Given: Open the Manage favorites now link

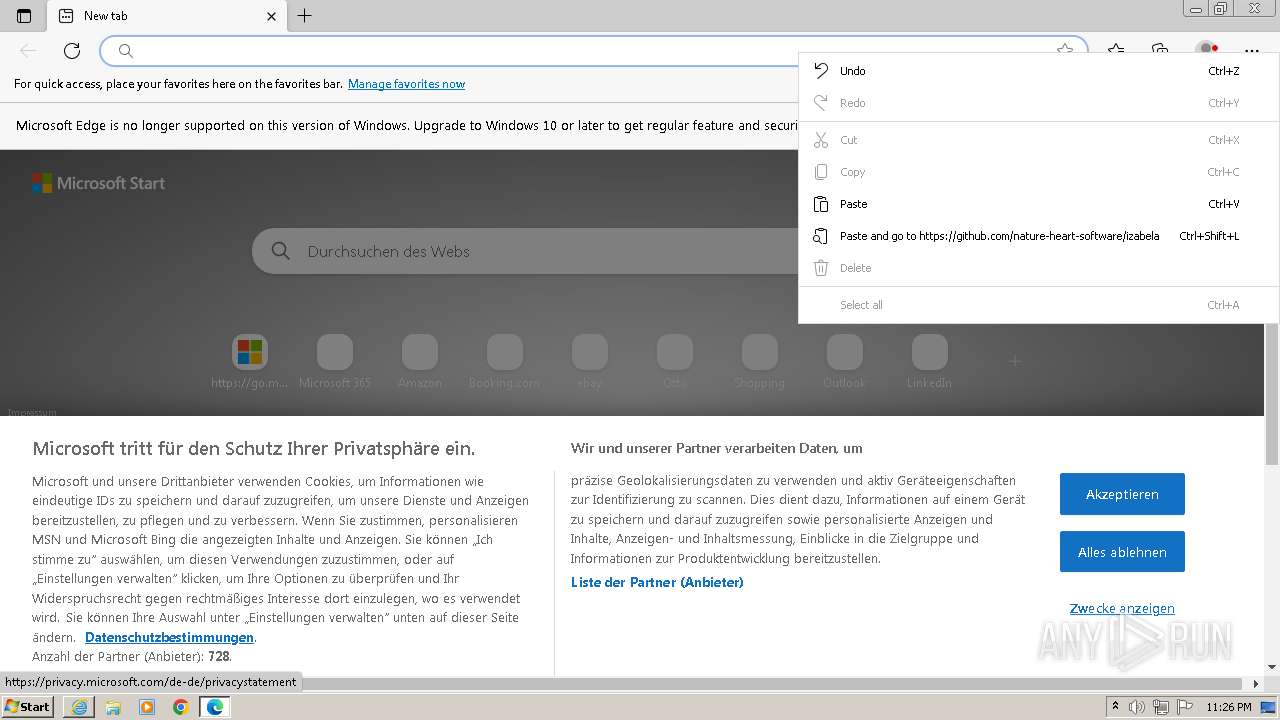Looking at the screenshot, I should [406, 84].
